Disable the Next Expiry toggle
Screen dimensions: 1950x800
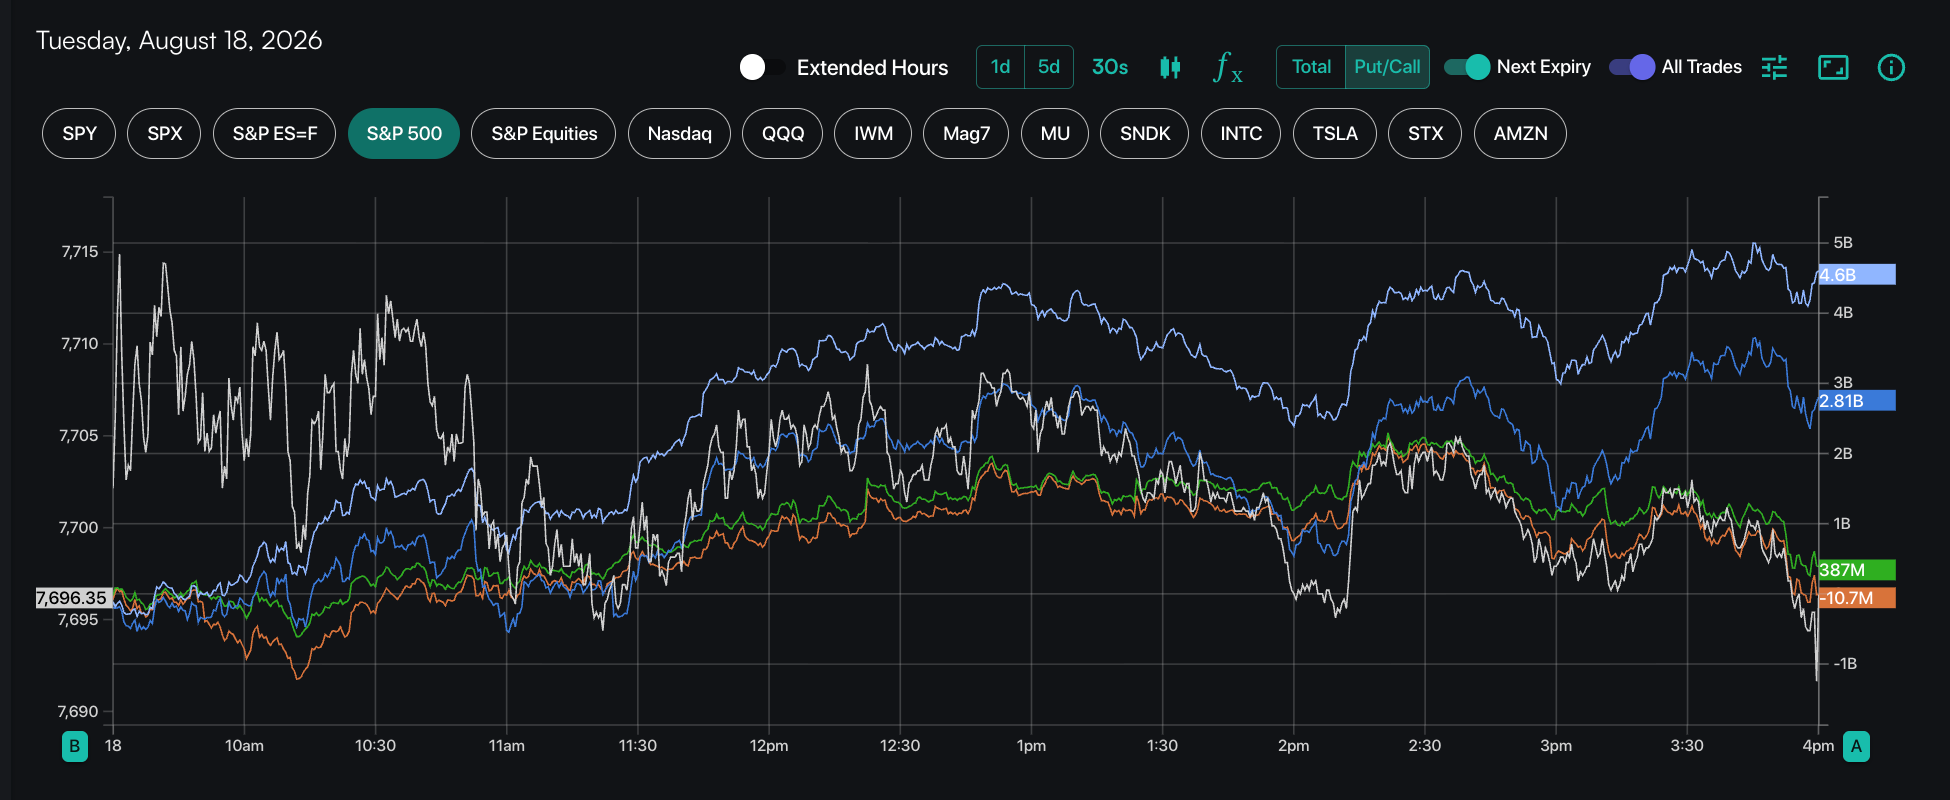[x=1467, y=67]
